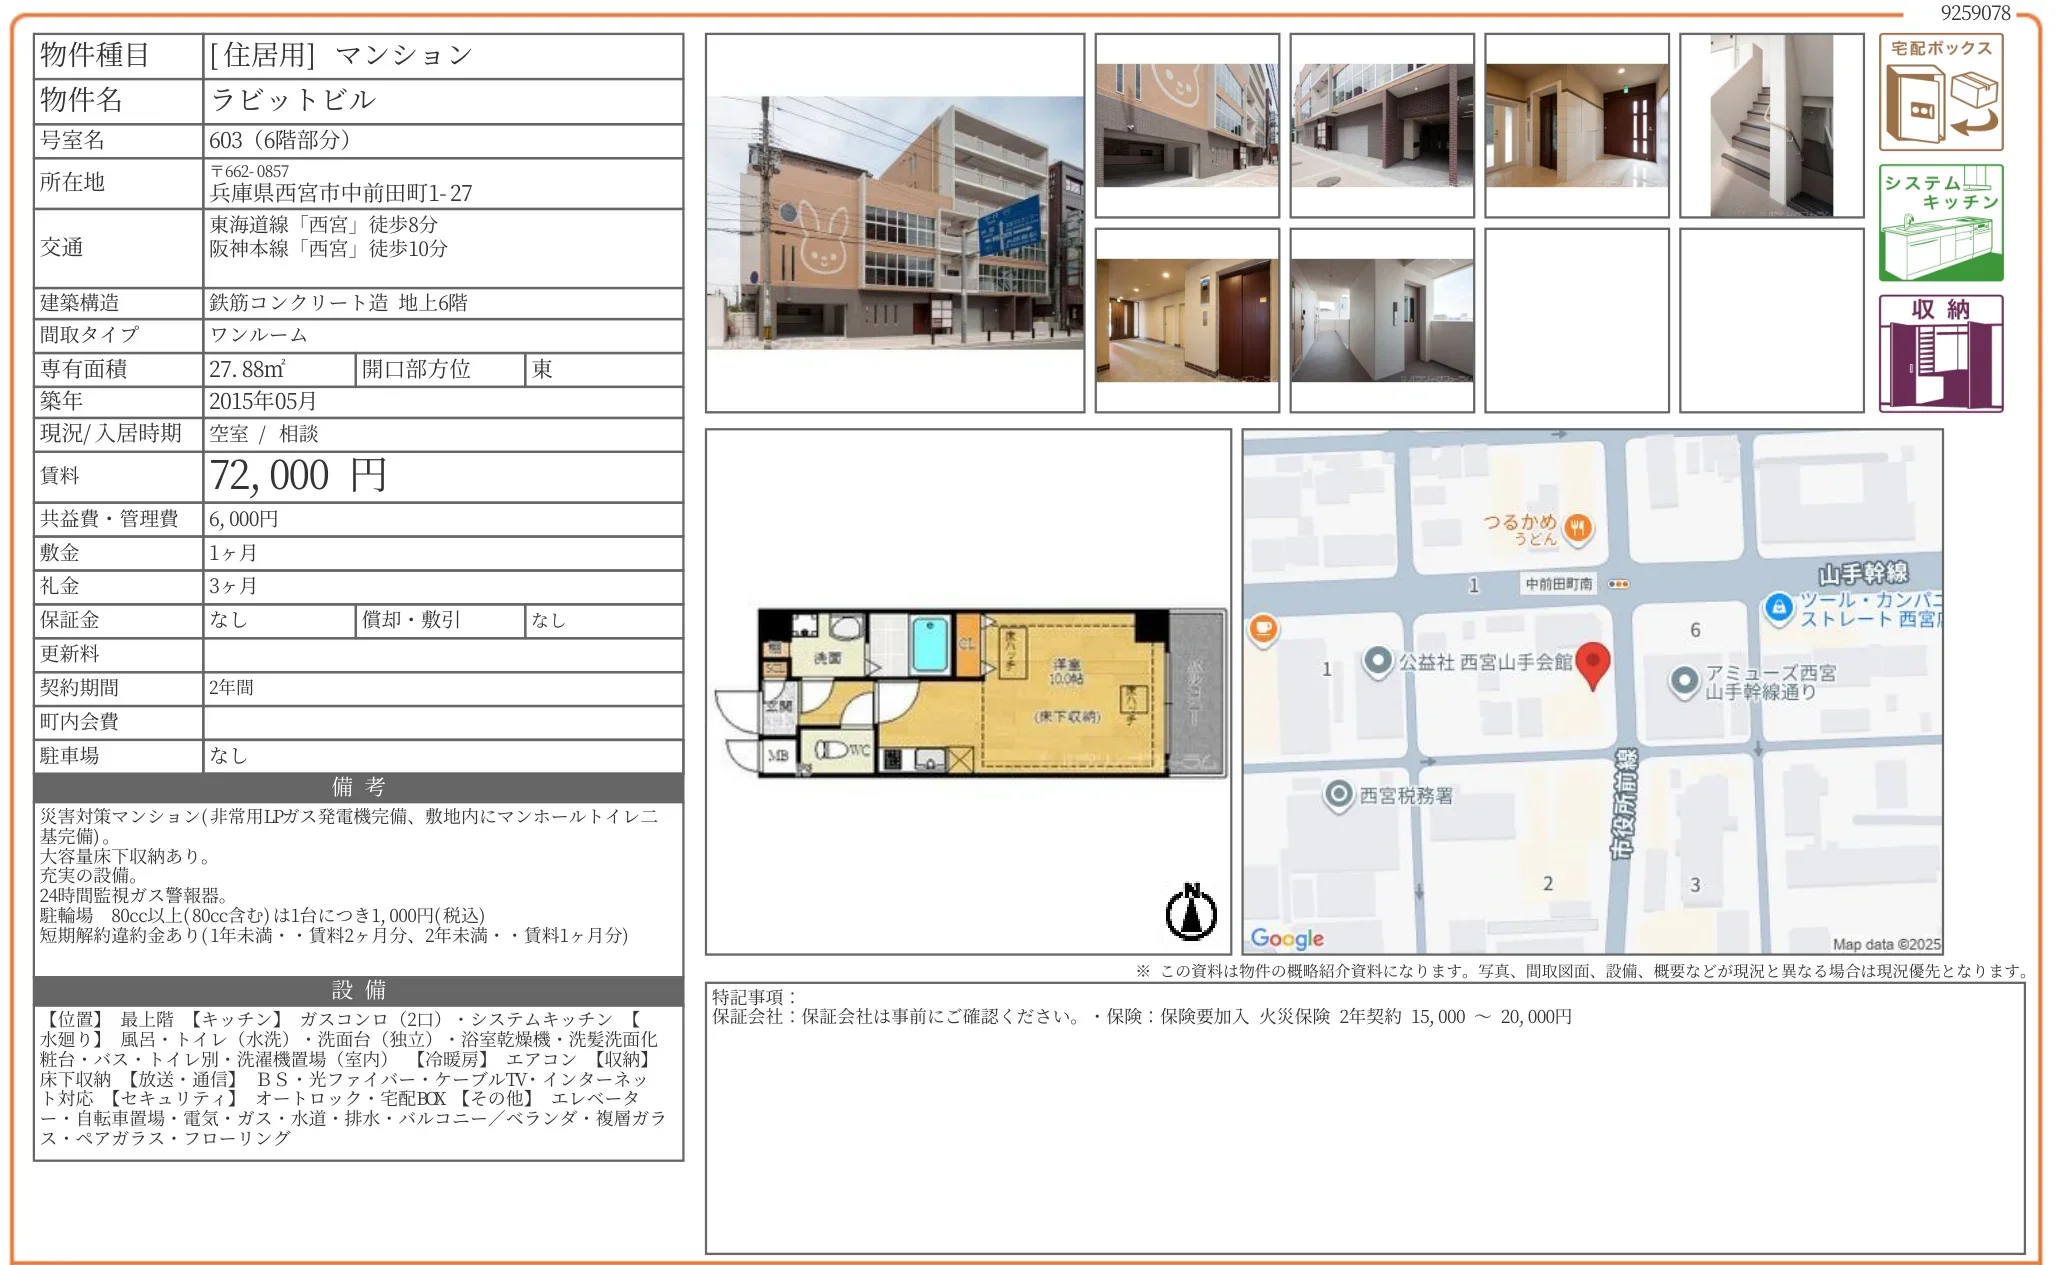The width and height of the screenshot is (2056, 1265).
Task: Click the アミューズ西宮 map marker
Action: 1684,681
